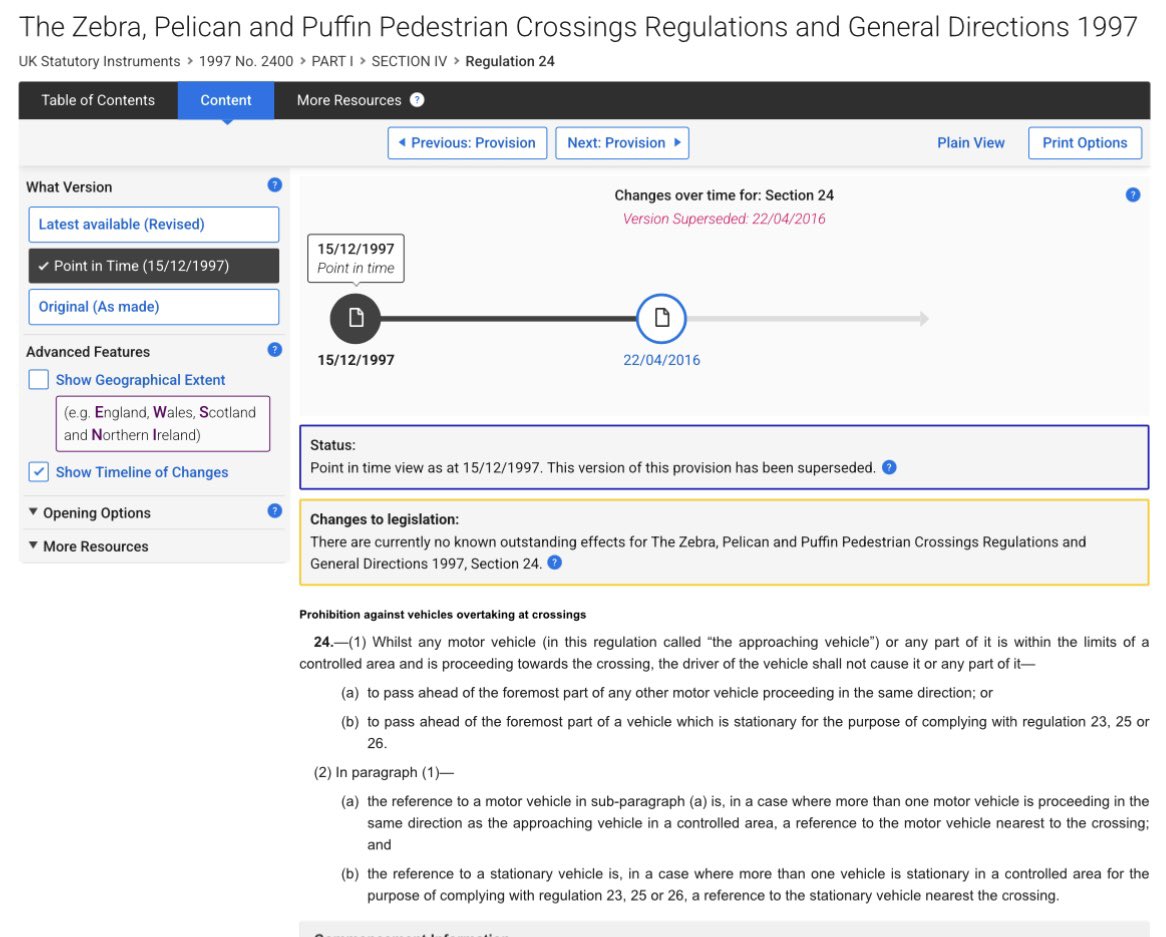The image size is (1166, 937).
Task: Click help icon in the Status box
Action: 889,467
